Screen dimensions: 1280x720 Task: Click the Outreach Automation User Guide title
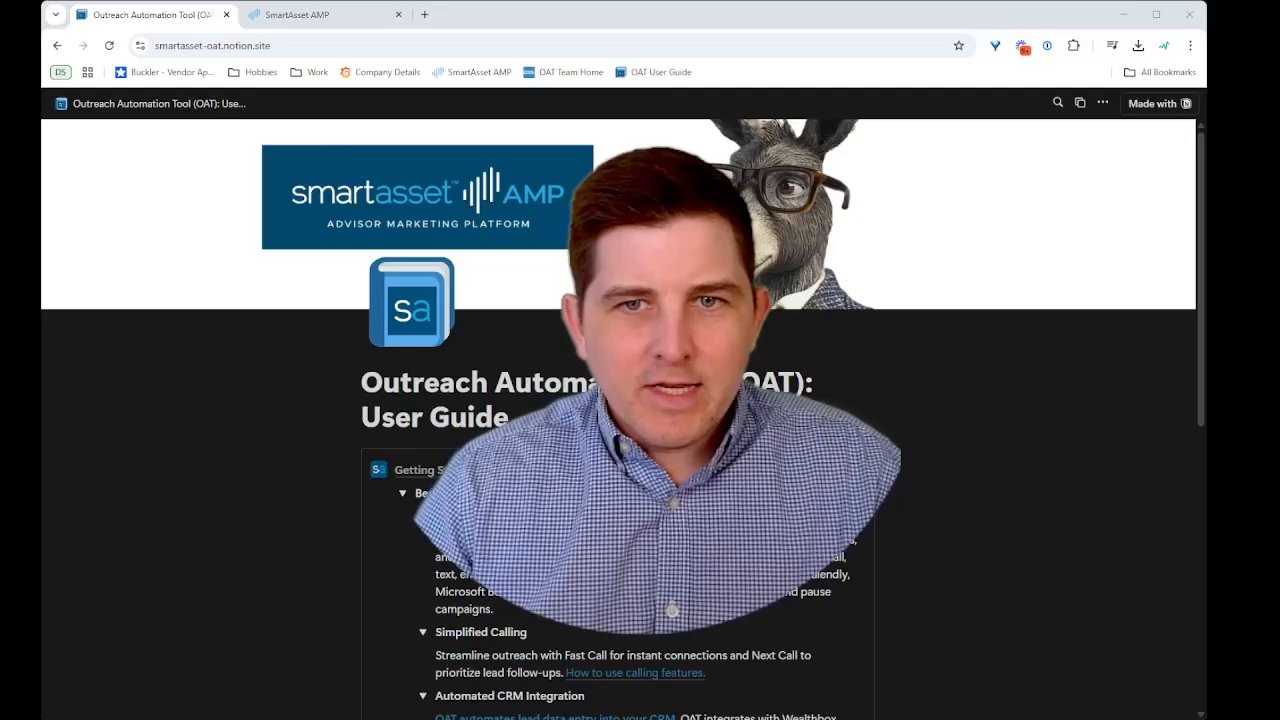point(586,399)
